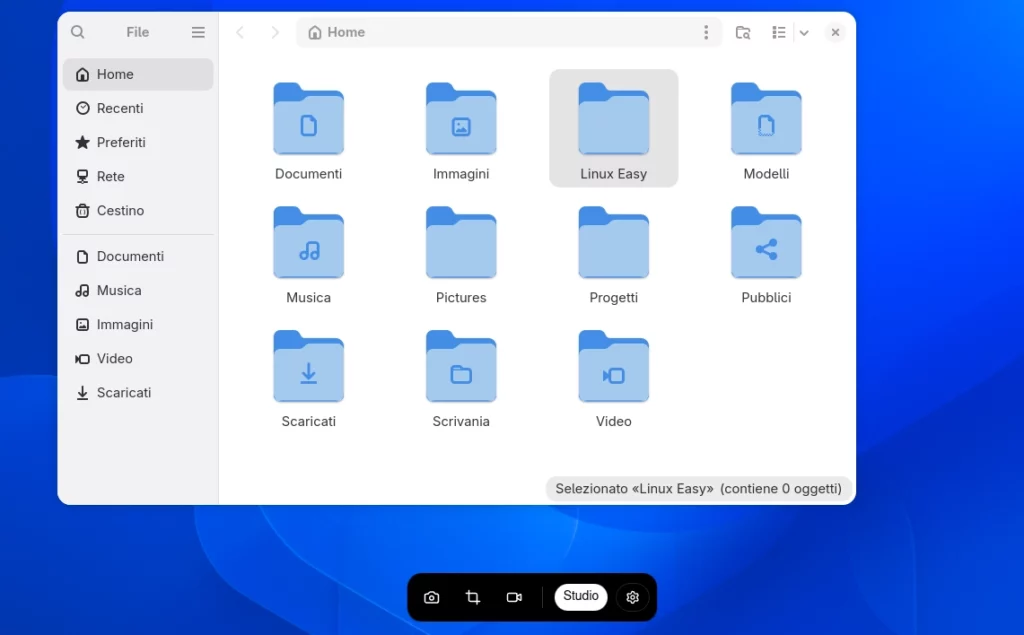Open Musica bookmark in sidebar
This screenshot has height=635, width=1024.
(x=138, y=290)
